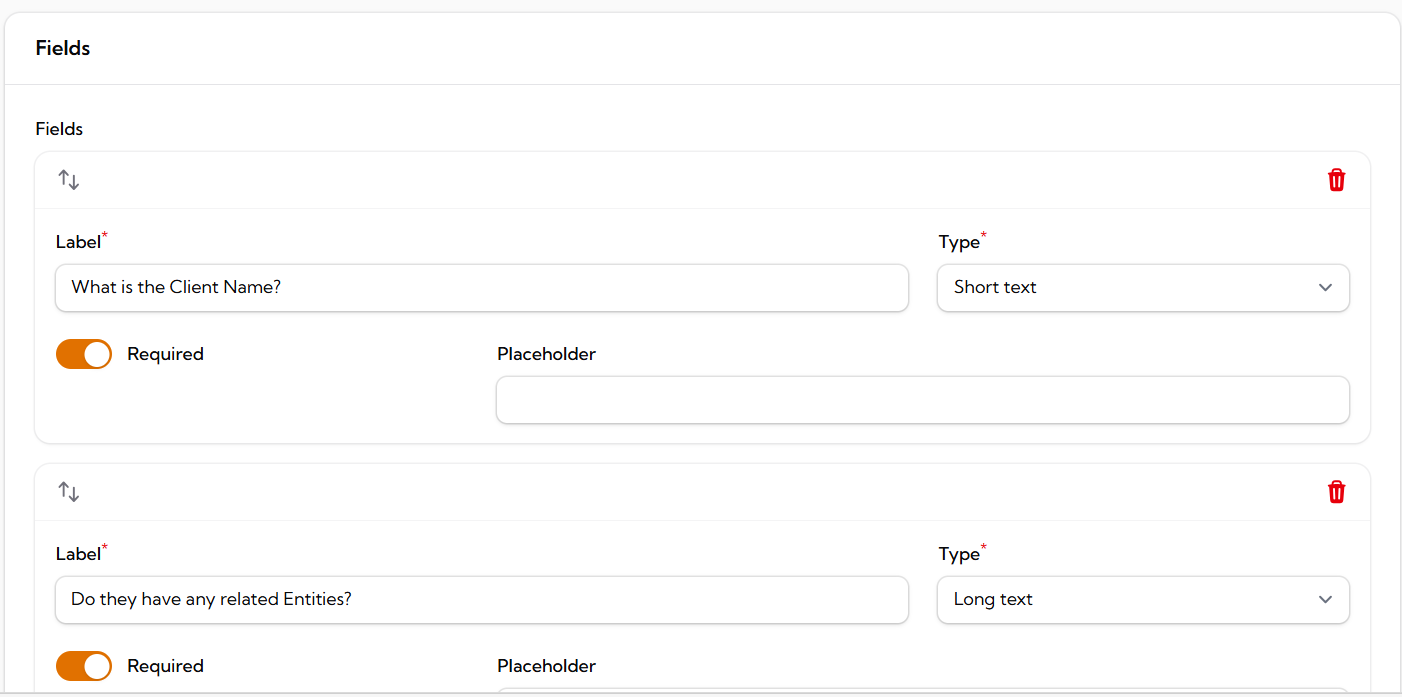Delete the Entities field using the trash icon
Viewport: 1402px width, 697px height.
tap(1336, 491)
